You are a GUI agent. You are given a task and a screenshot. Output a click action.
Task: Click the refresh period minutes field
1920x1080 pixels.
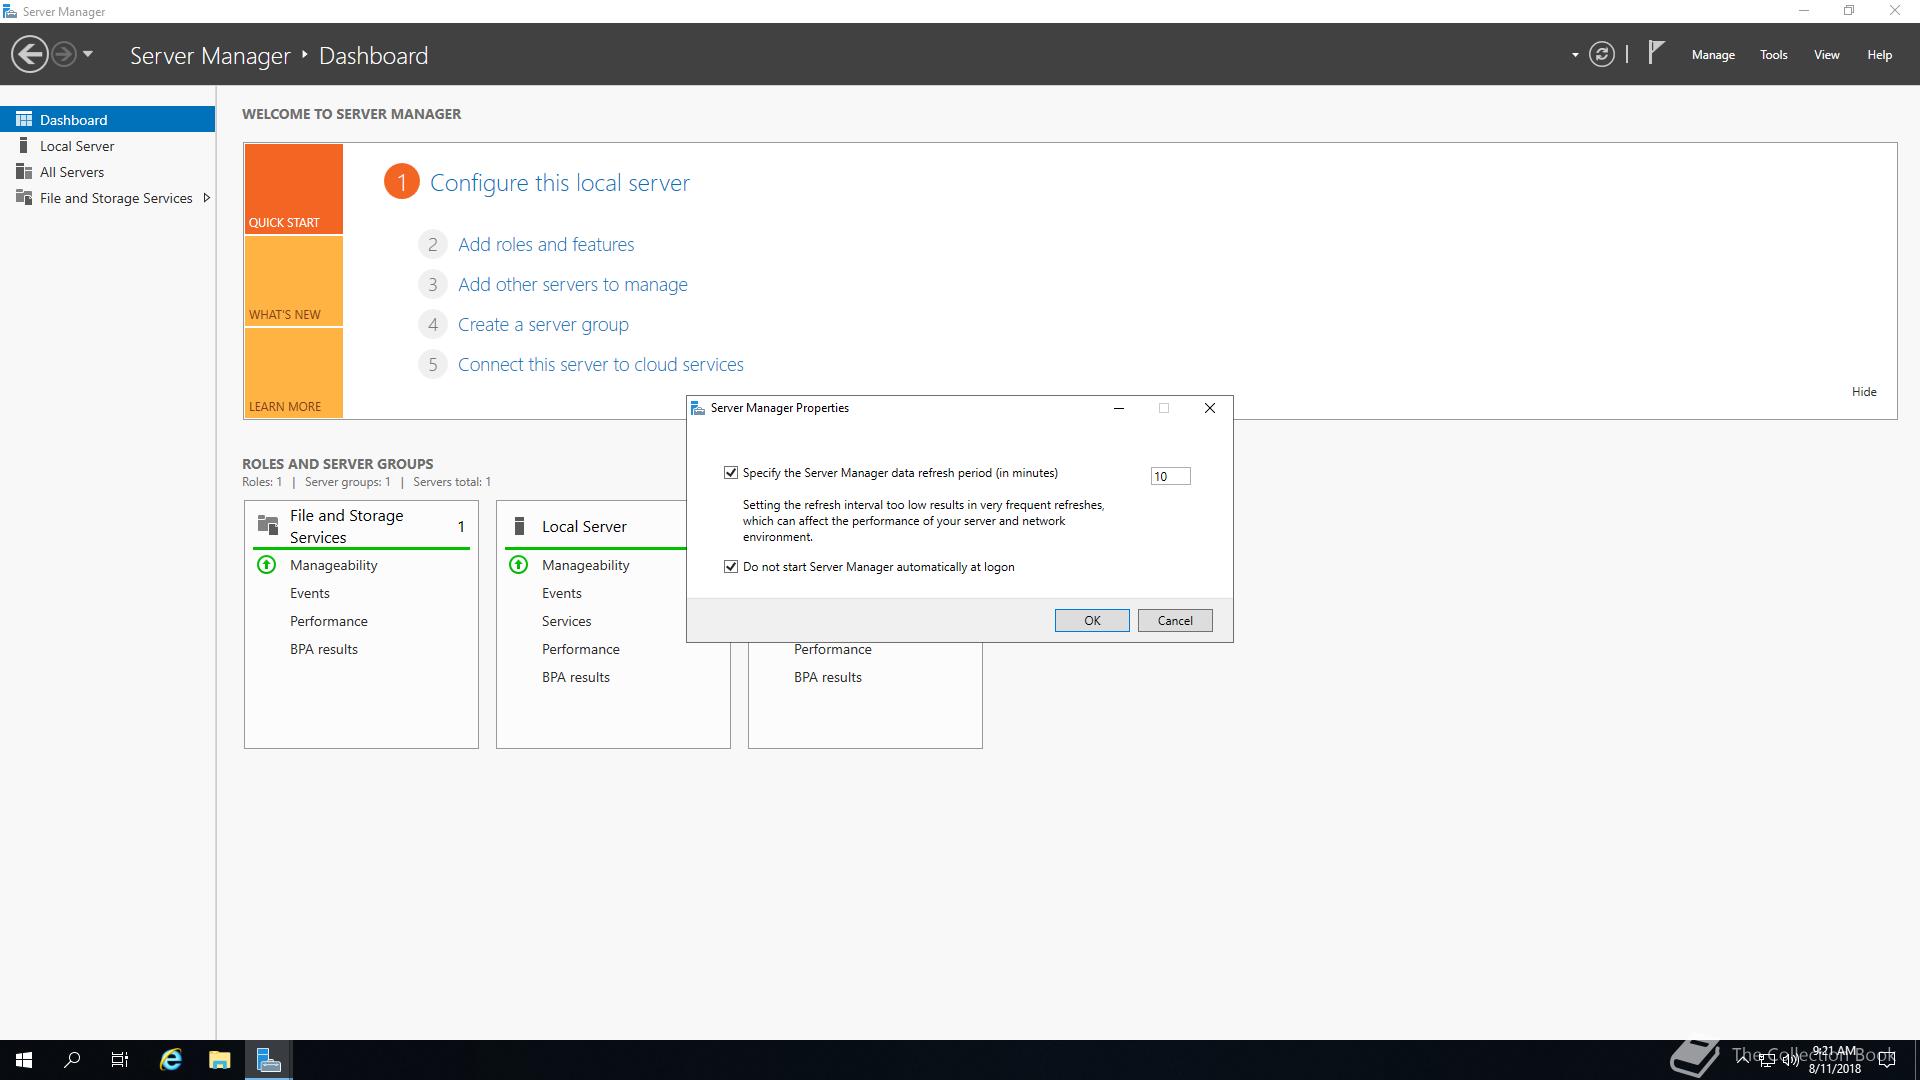(1170, 476)
